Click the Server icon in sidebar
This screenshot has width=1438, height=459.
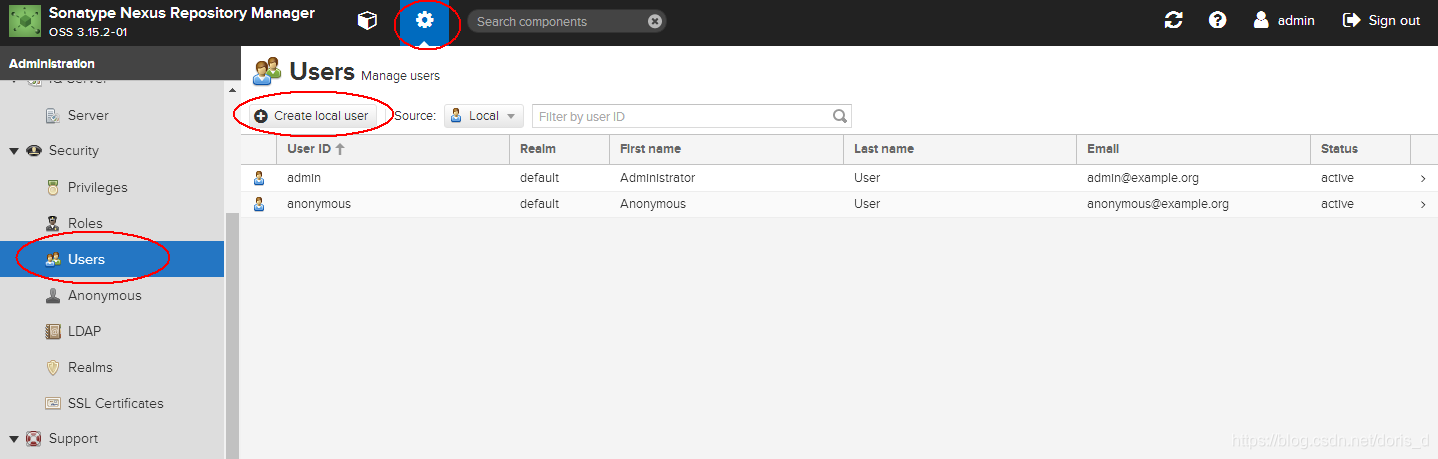[x=54, y=116]
